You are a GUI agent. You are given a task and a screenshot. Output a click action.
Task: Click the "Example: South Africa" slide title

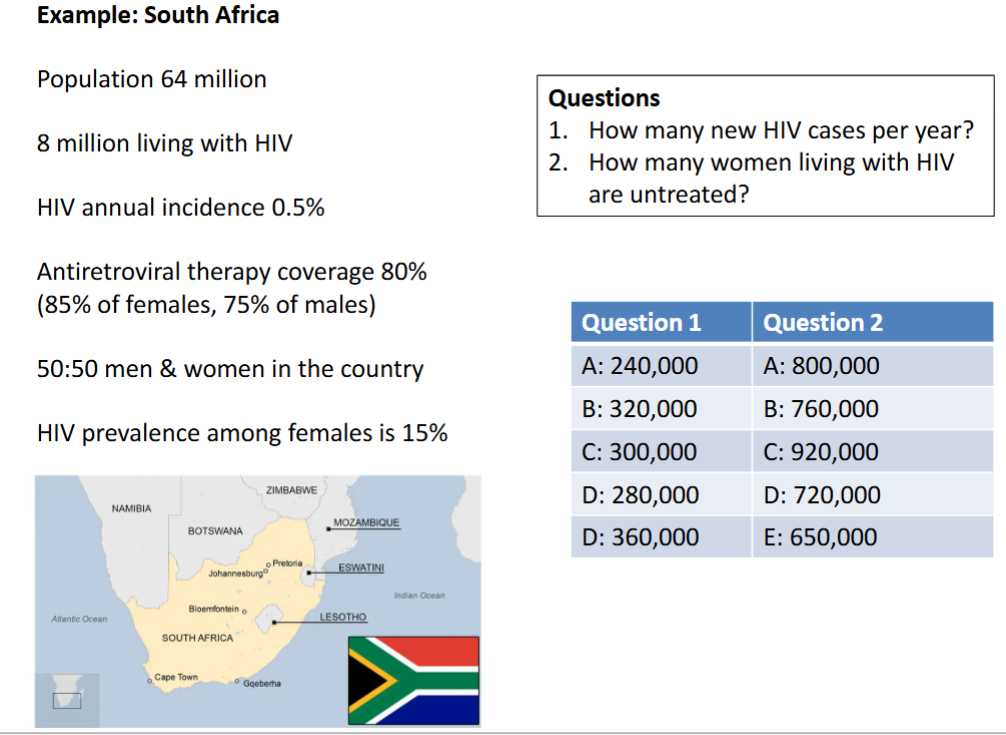tap(158, 15)
